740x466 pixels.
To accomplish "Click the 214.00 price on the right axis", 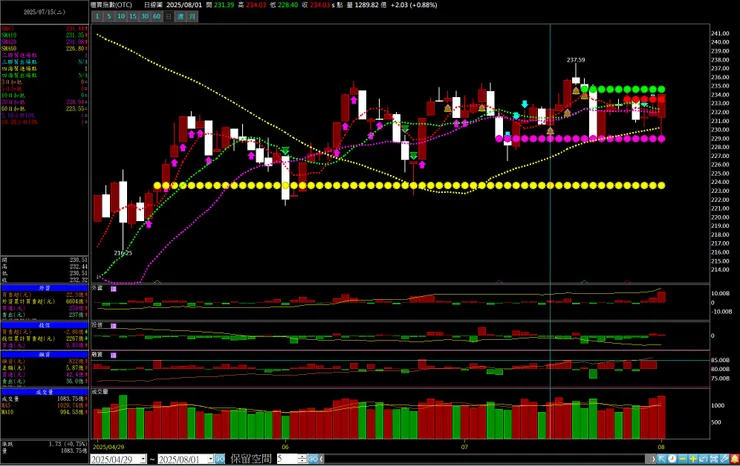I will (720, 270).
